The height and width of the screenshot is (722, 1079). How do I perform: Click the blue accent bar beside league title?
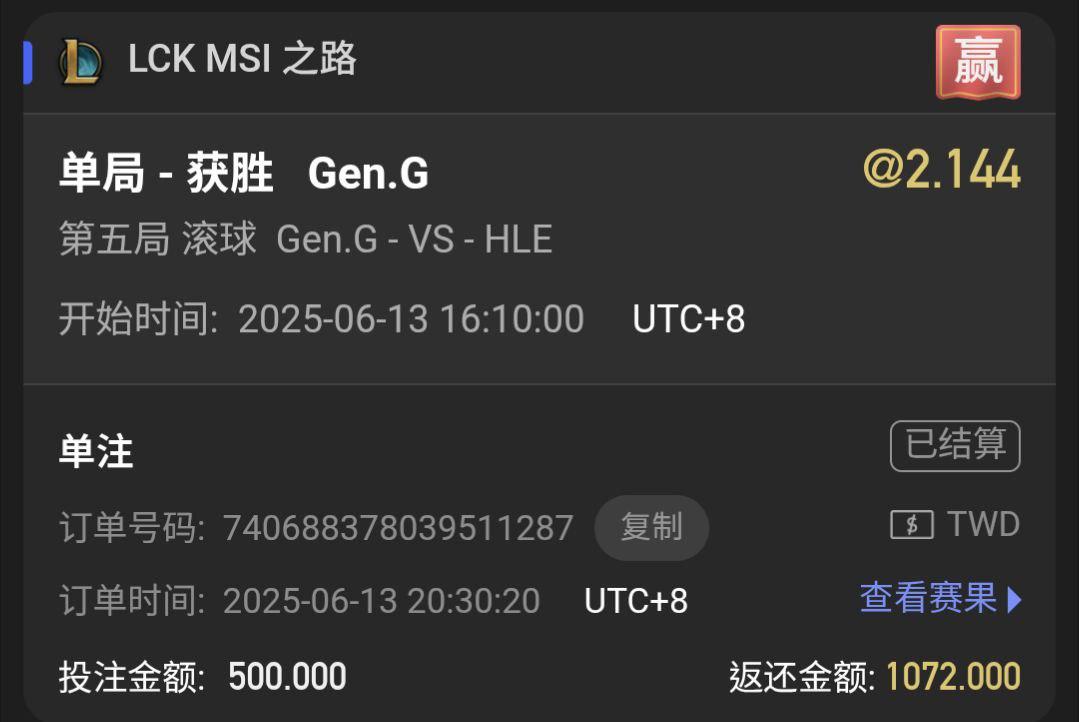(28, 62)
